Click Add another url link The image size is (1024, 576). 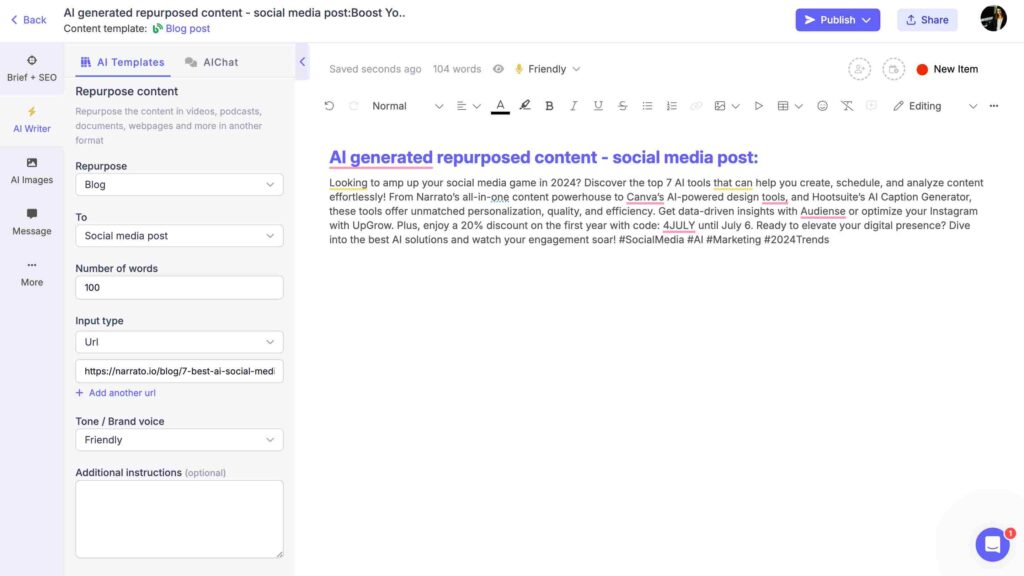point(116,392)
